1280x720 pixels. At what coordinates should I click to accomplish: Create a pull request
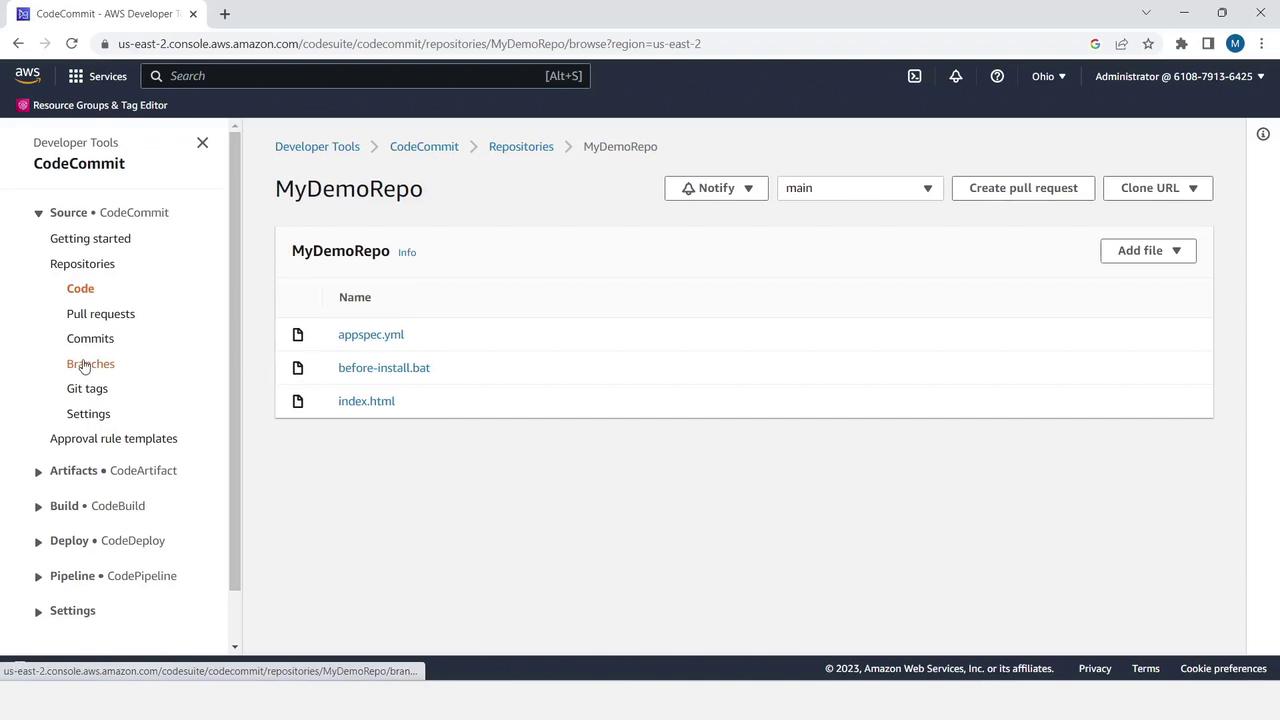[1023, 188]
